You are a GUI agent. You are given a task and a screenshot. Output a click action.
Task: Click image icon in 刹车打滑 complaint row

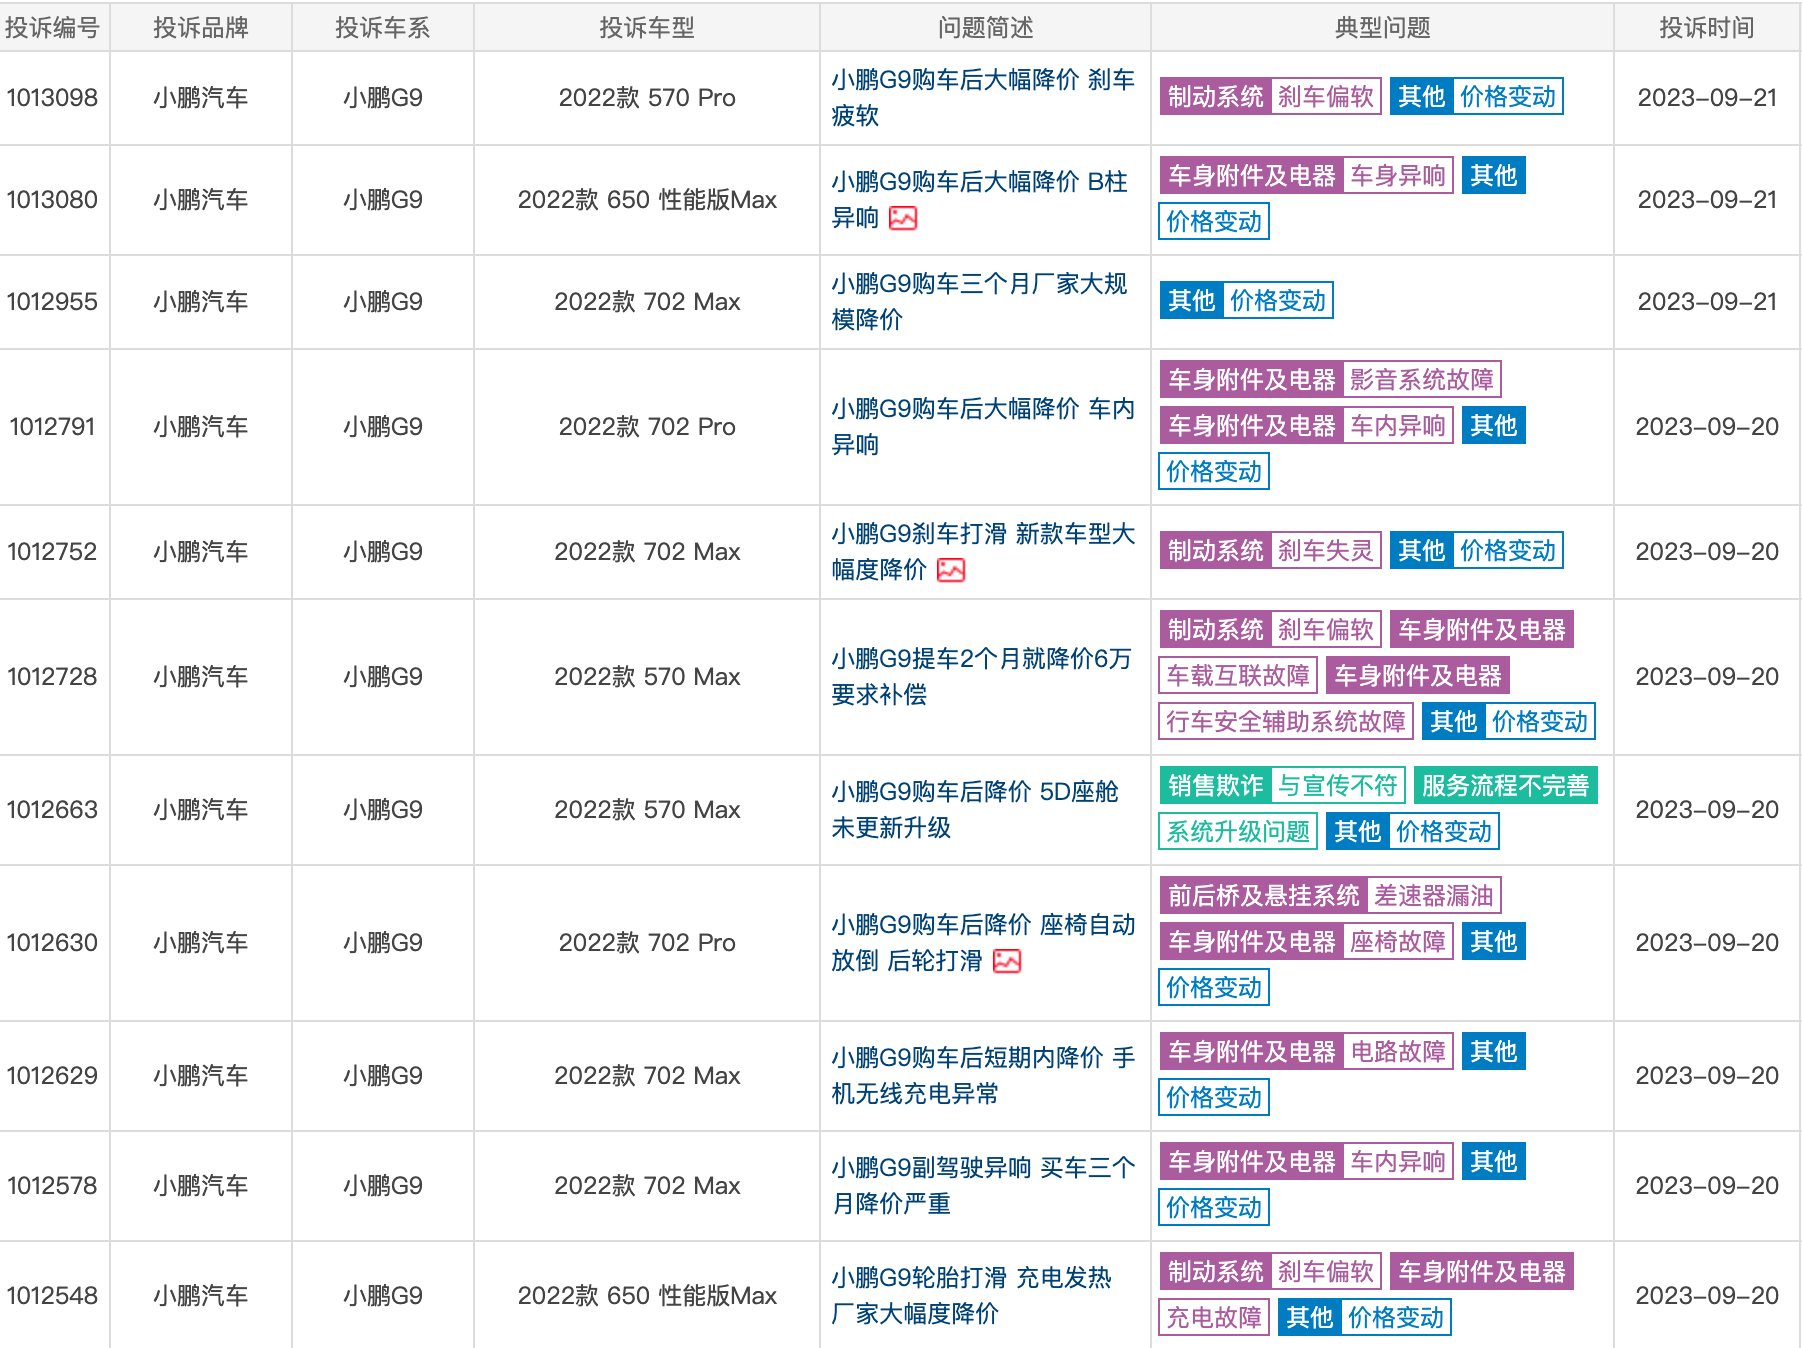tap(951, 570)
